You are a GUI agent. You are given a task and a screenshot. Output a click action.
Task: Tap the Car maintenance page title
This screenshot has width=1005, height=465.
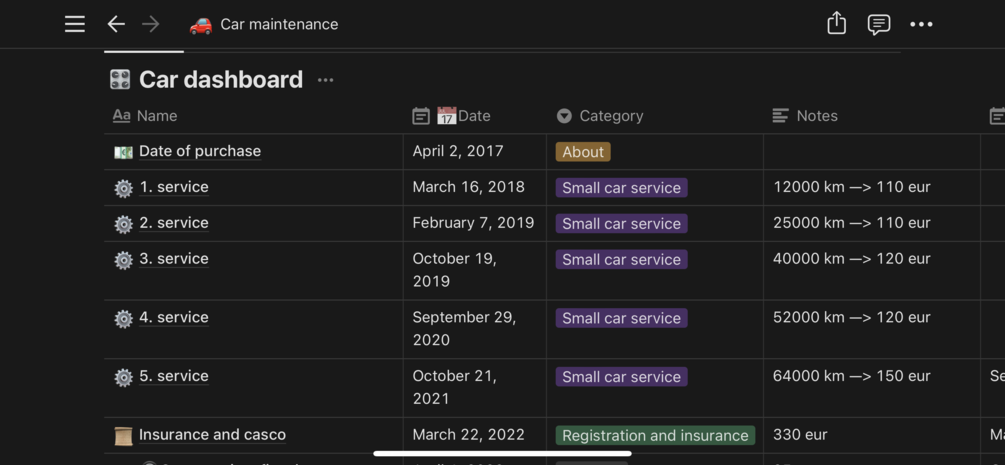tap(279, 24)
